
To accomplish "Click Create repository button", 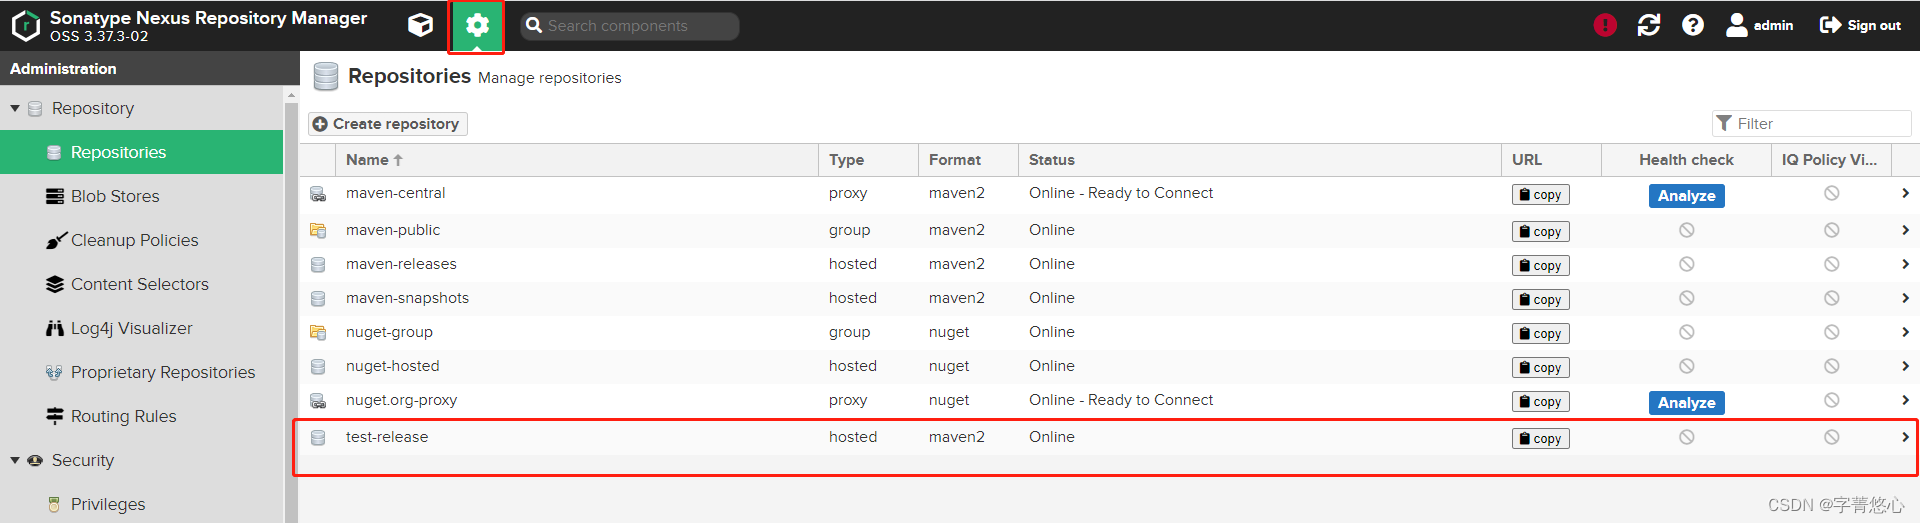I will click(x=387, y=124).
